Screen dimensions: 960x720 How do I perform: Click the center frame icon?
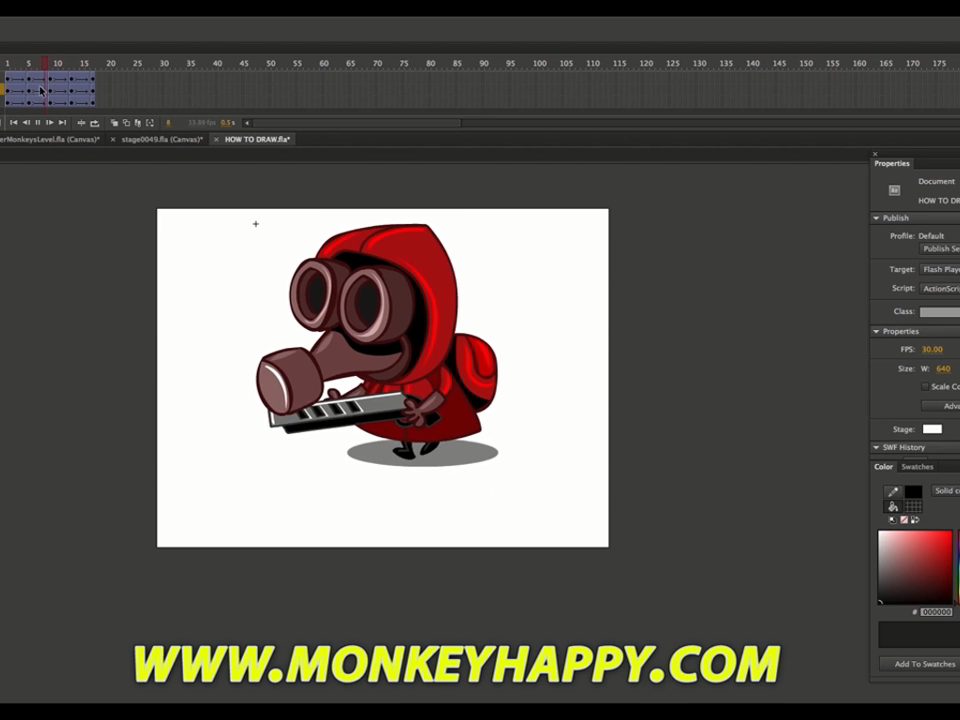(81, 123)
